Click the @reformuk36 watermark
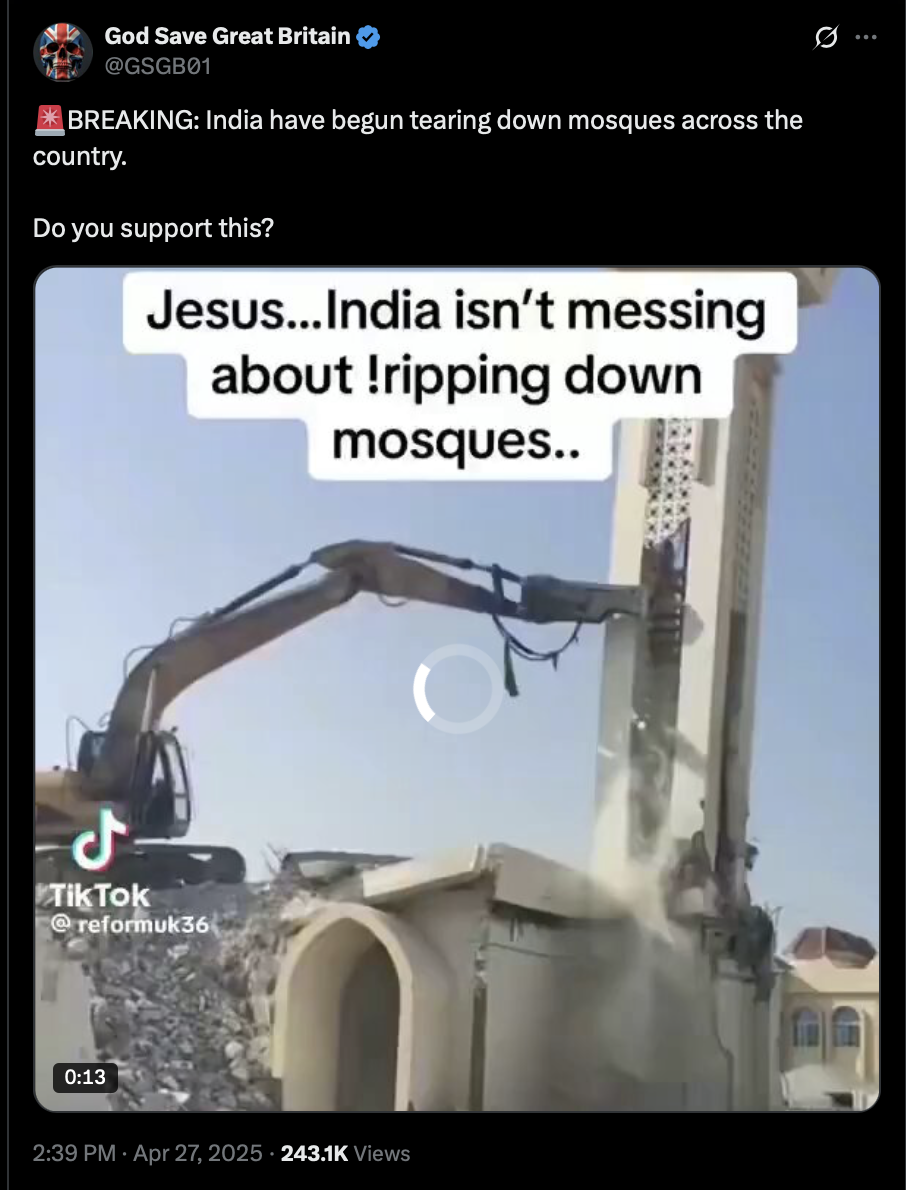The height and width of the screenshot is (1190, 906). tap(129, 924)
